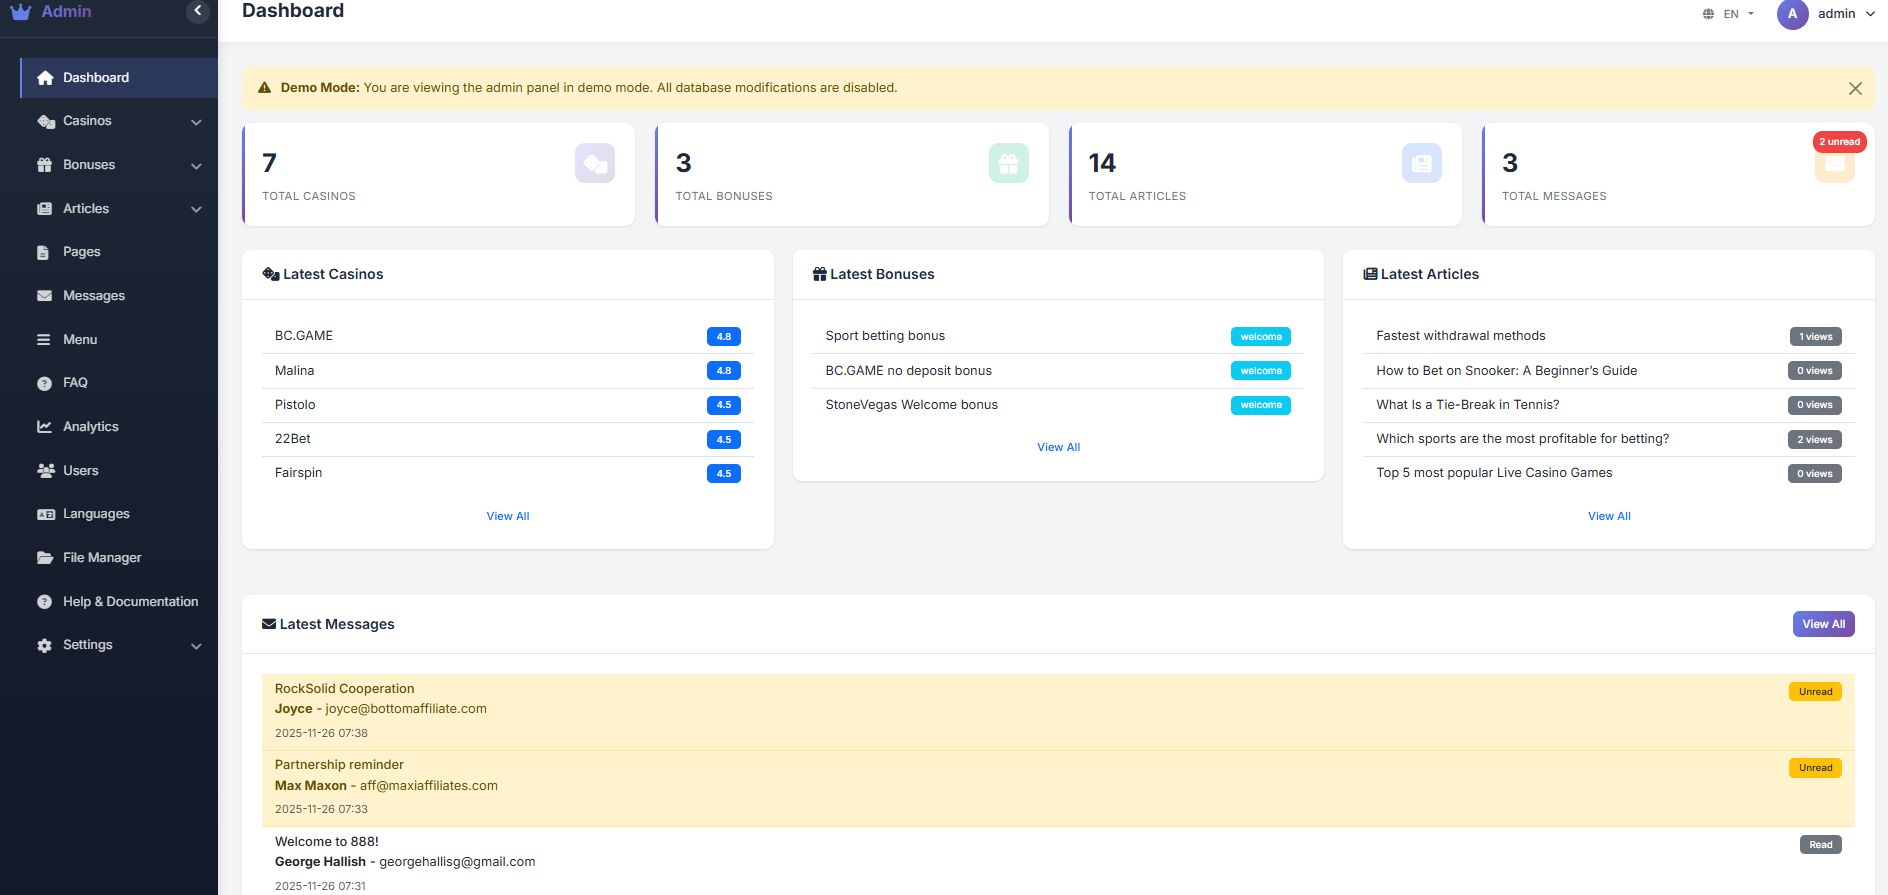This screenshot has height=895, width=1888.
Task: Open the EN language dropdown
Action: 1729,14
